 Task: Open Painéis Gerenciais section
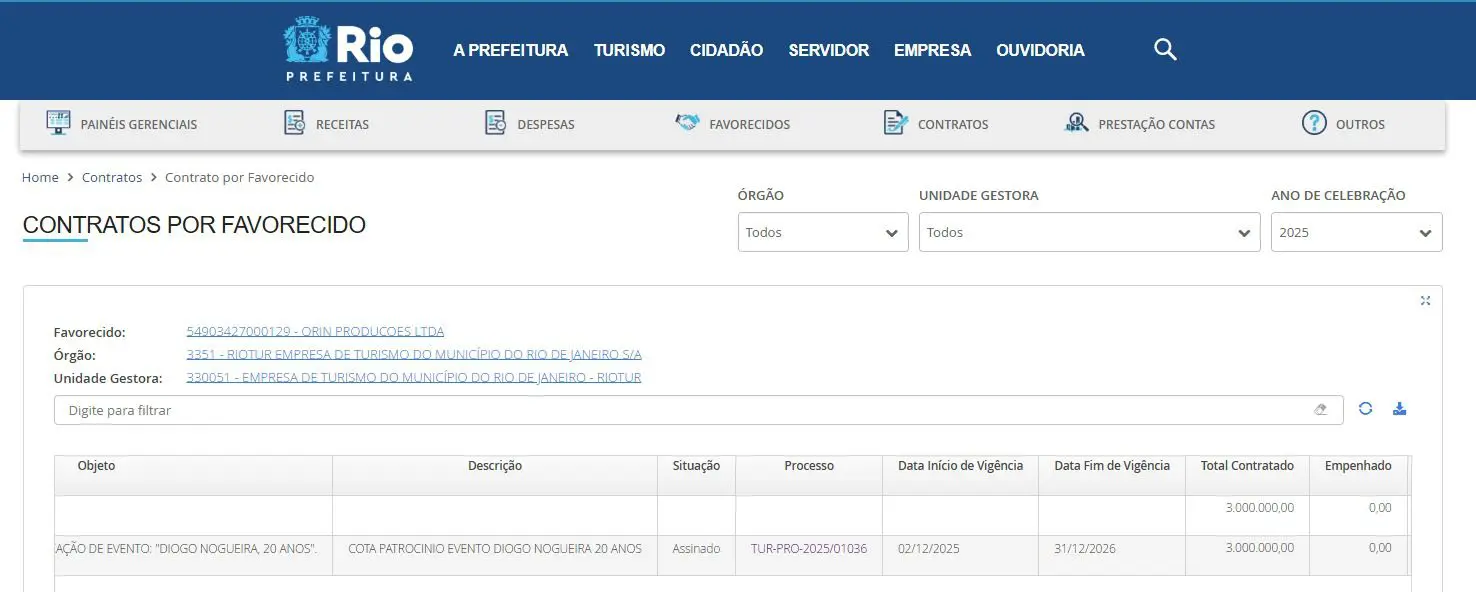[x=139, y=125]
